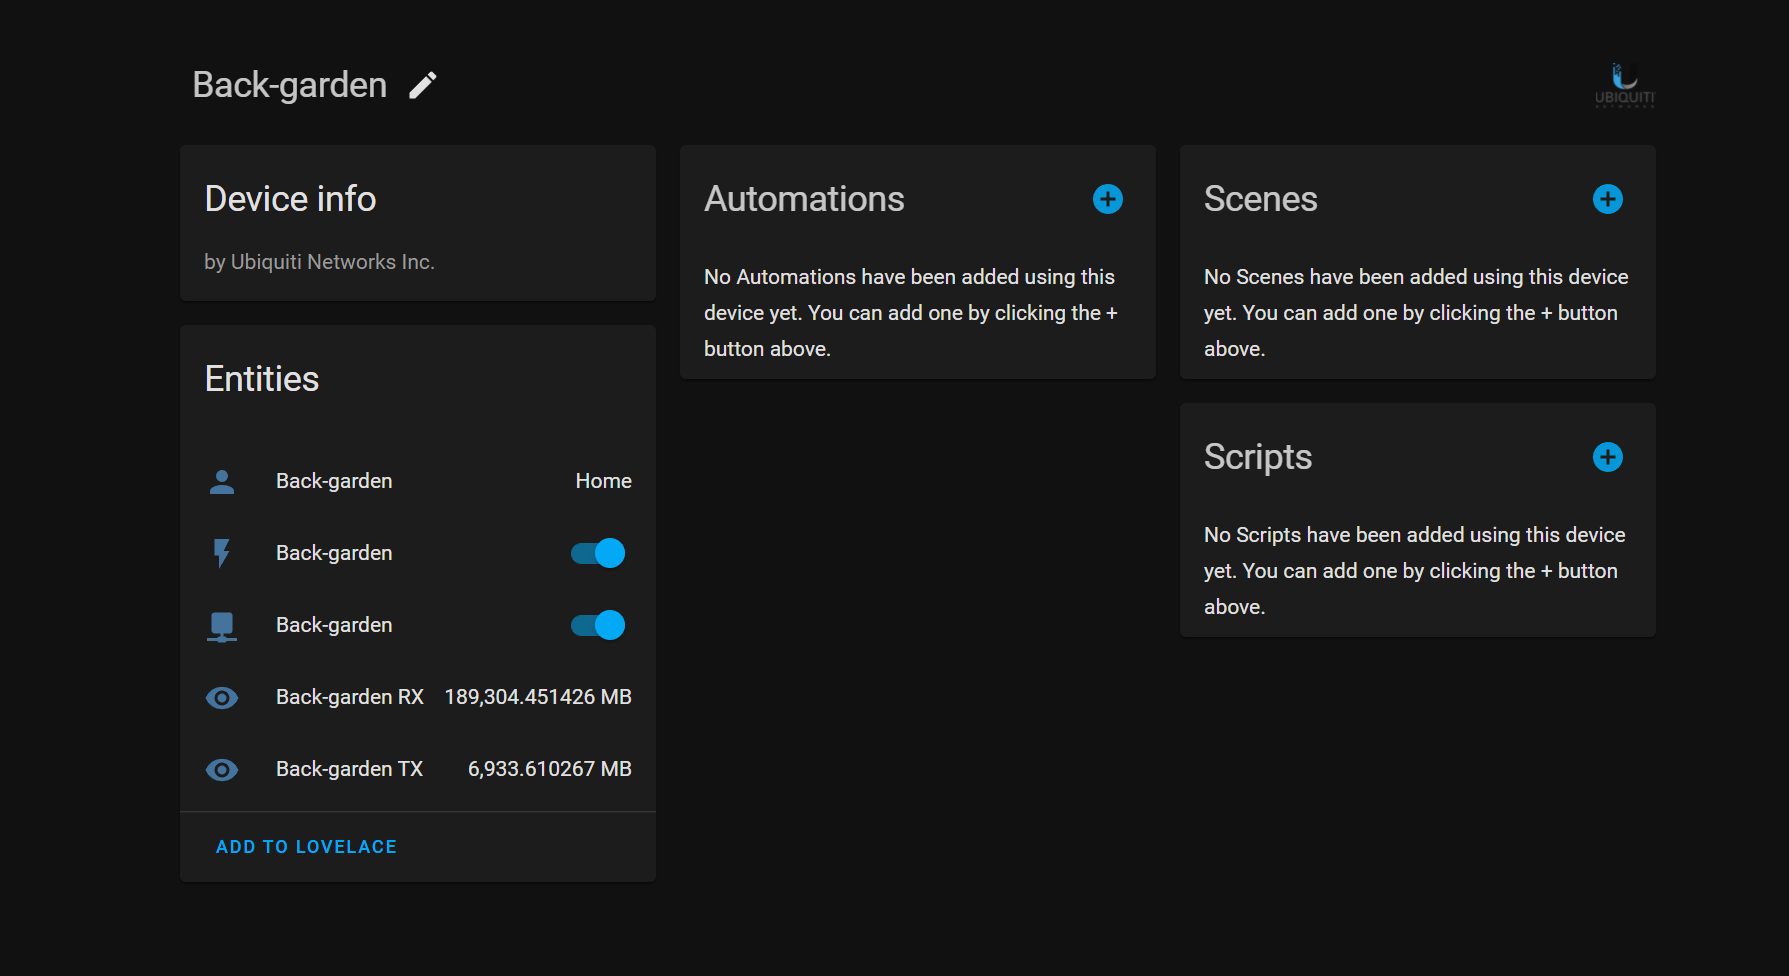Click the Back-garden label beside lightning bolt
The height and width of the screenshot is (976, 1789).
pos(334,553)
